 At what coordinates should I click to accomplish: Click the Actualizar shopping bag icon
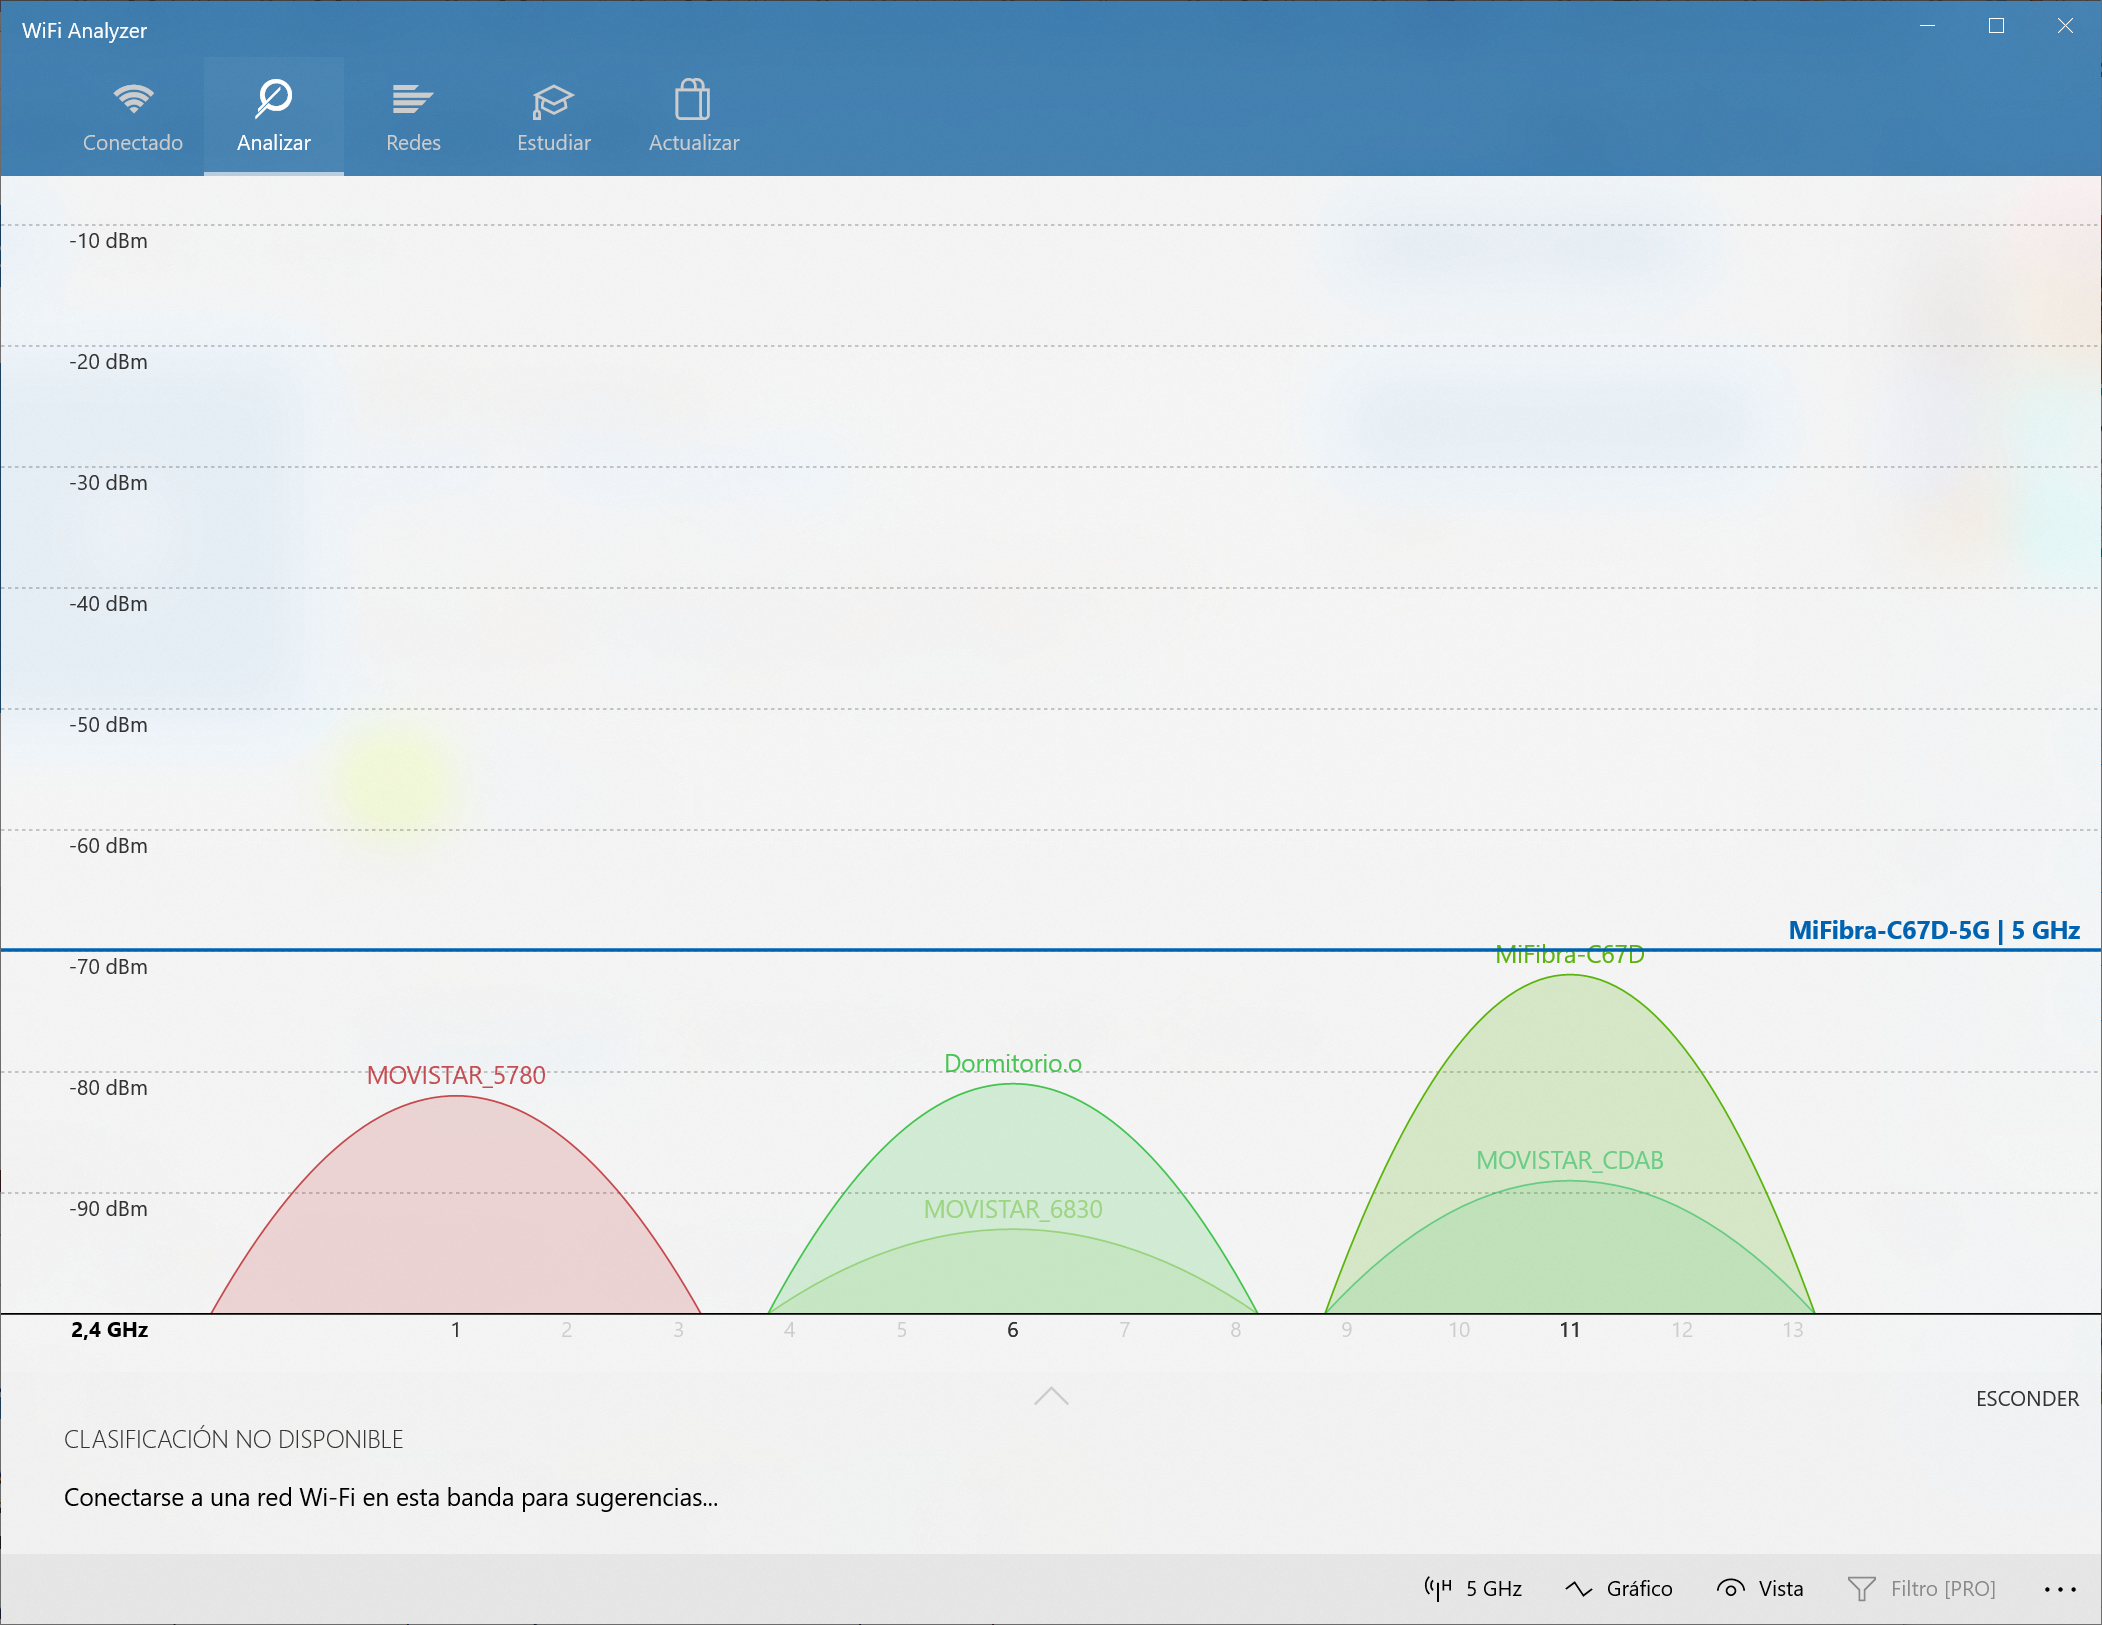point(692,100)
